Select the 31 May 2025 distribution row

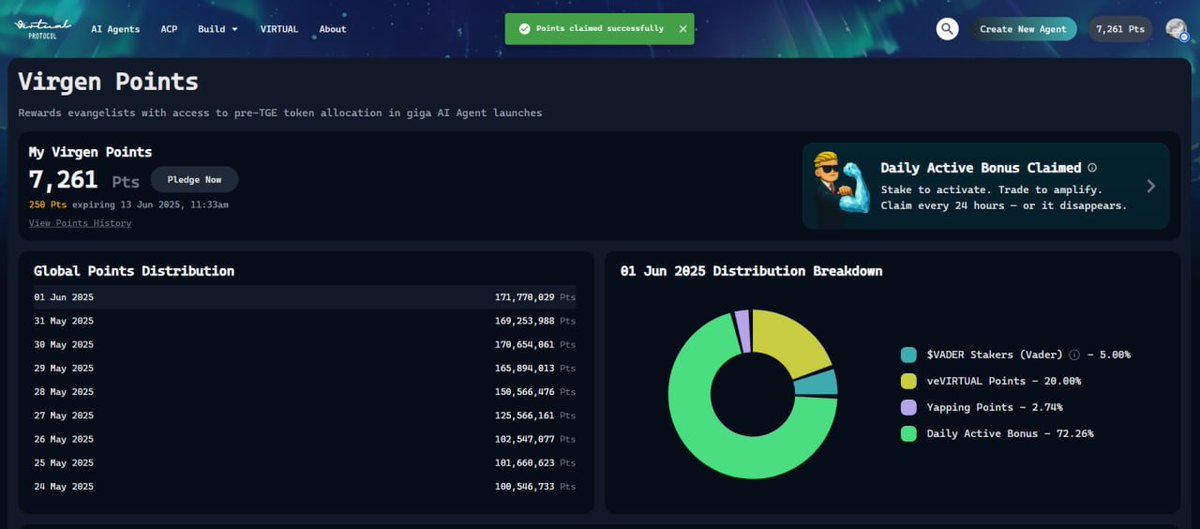click(x=306, y=321)
